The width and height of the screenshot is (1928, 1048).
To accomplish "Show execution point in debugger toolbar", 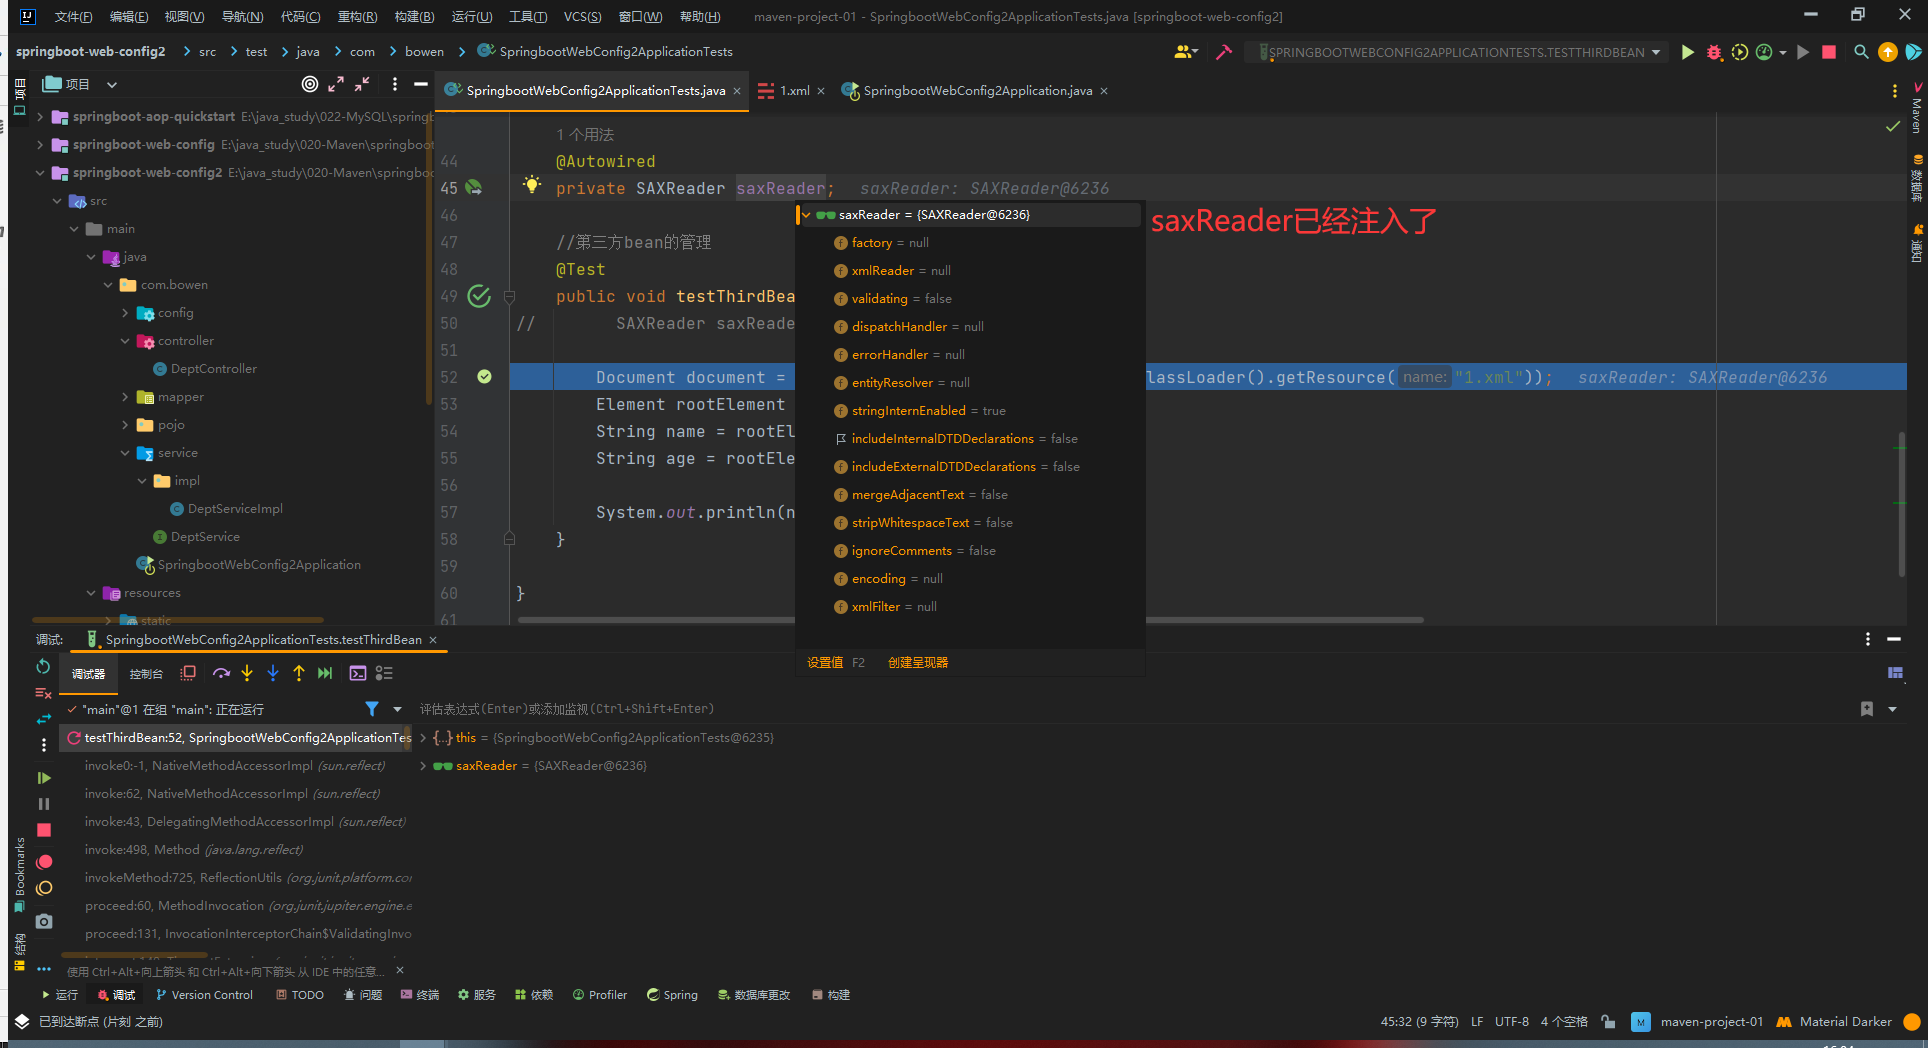I will pos(188,673).
